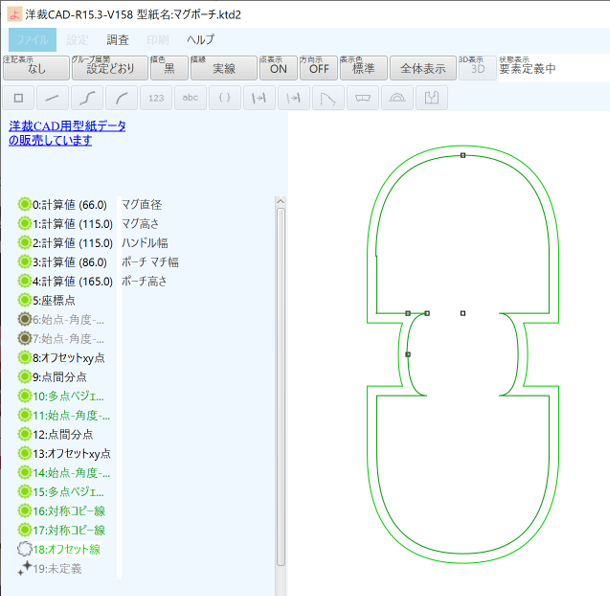The height and width of the screenshot is (596, 610).
Task: Select element 14:始点-角度
Action: pos(71,473)
